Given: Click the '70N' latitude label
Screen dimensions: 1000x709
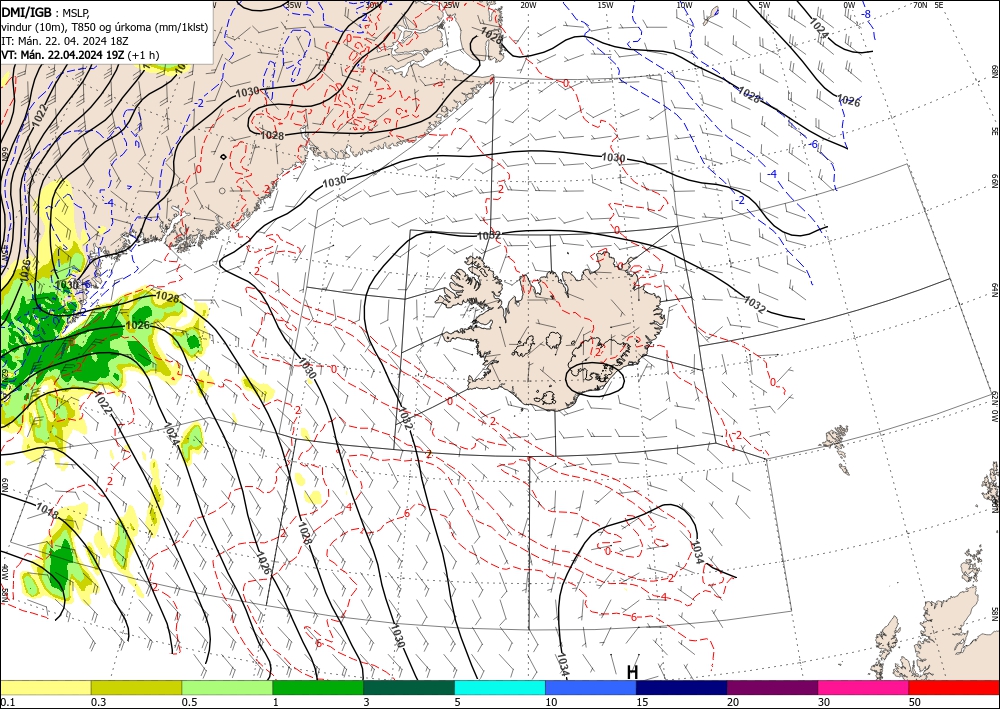Looking at the screenshot, I should (x=920, y=5).
